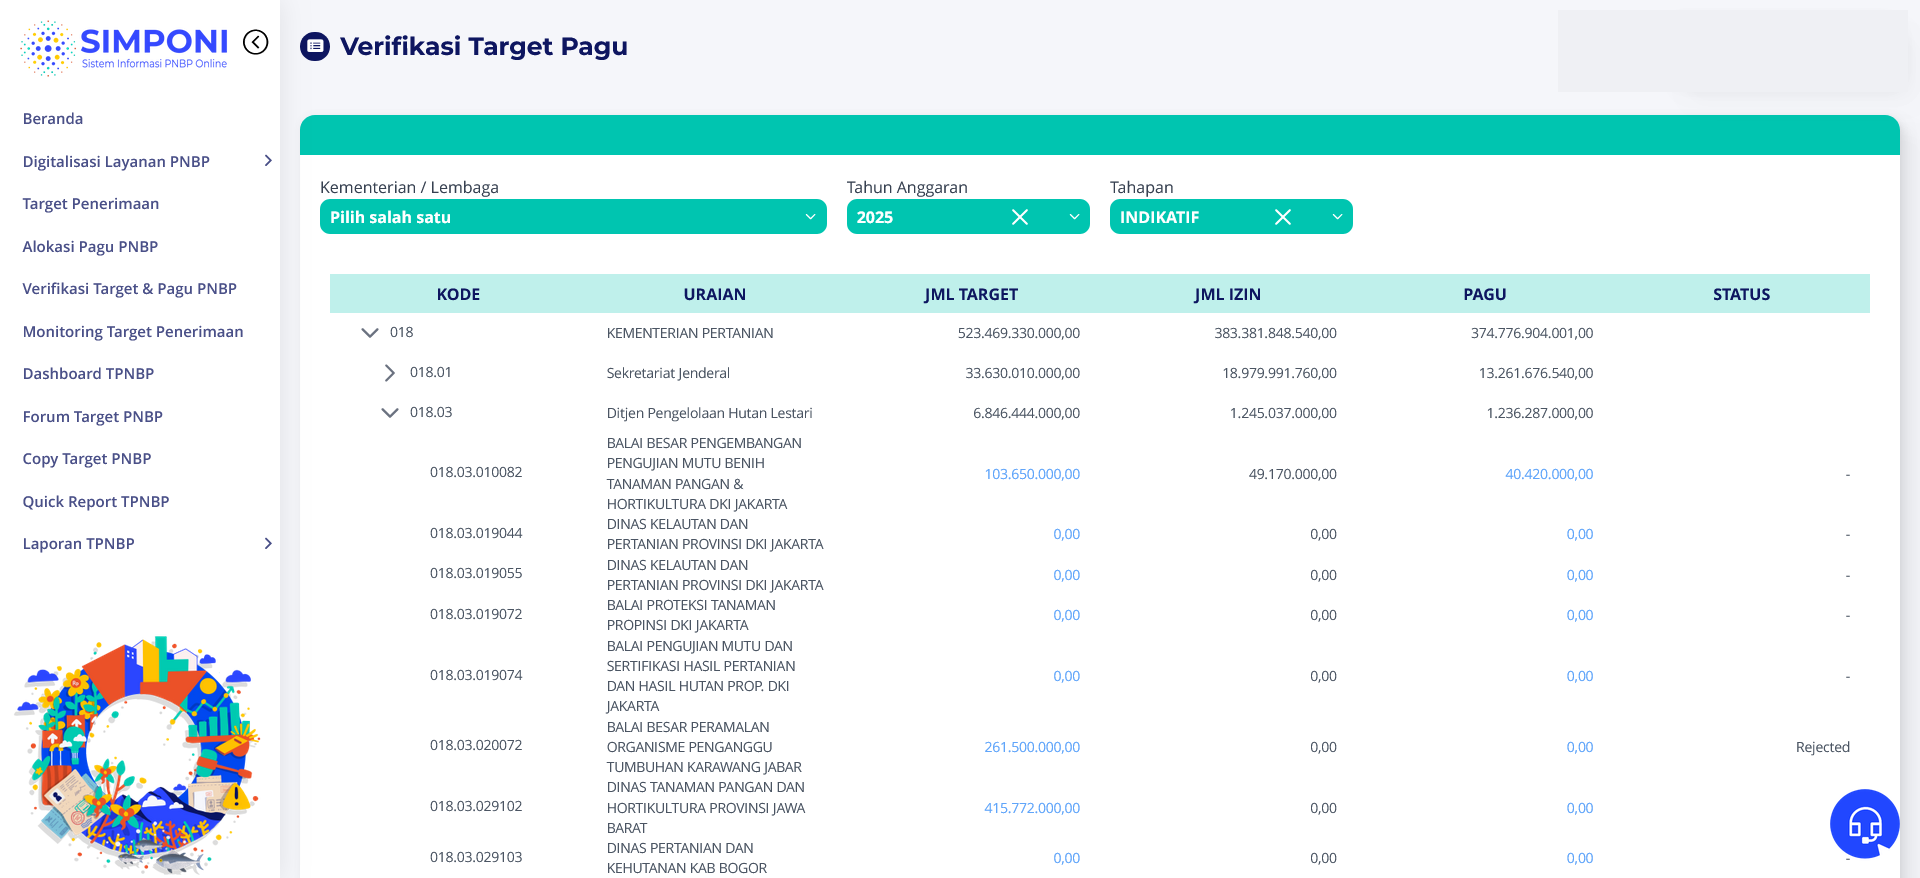Open the Tahun Anggaran dropdown arrow
1920x878 pixels.
[1074, 217]
